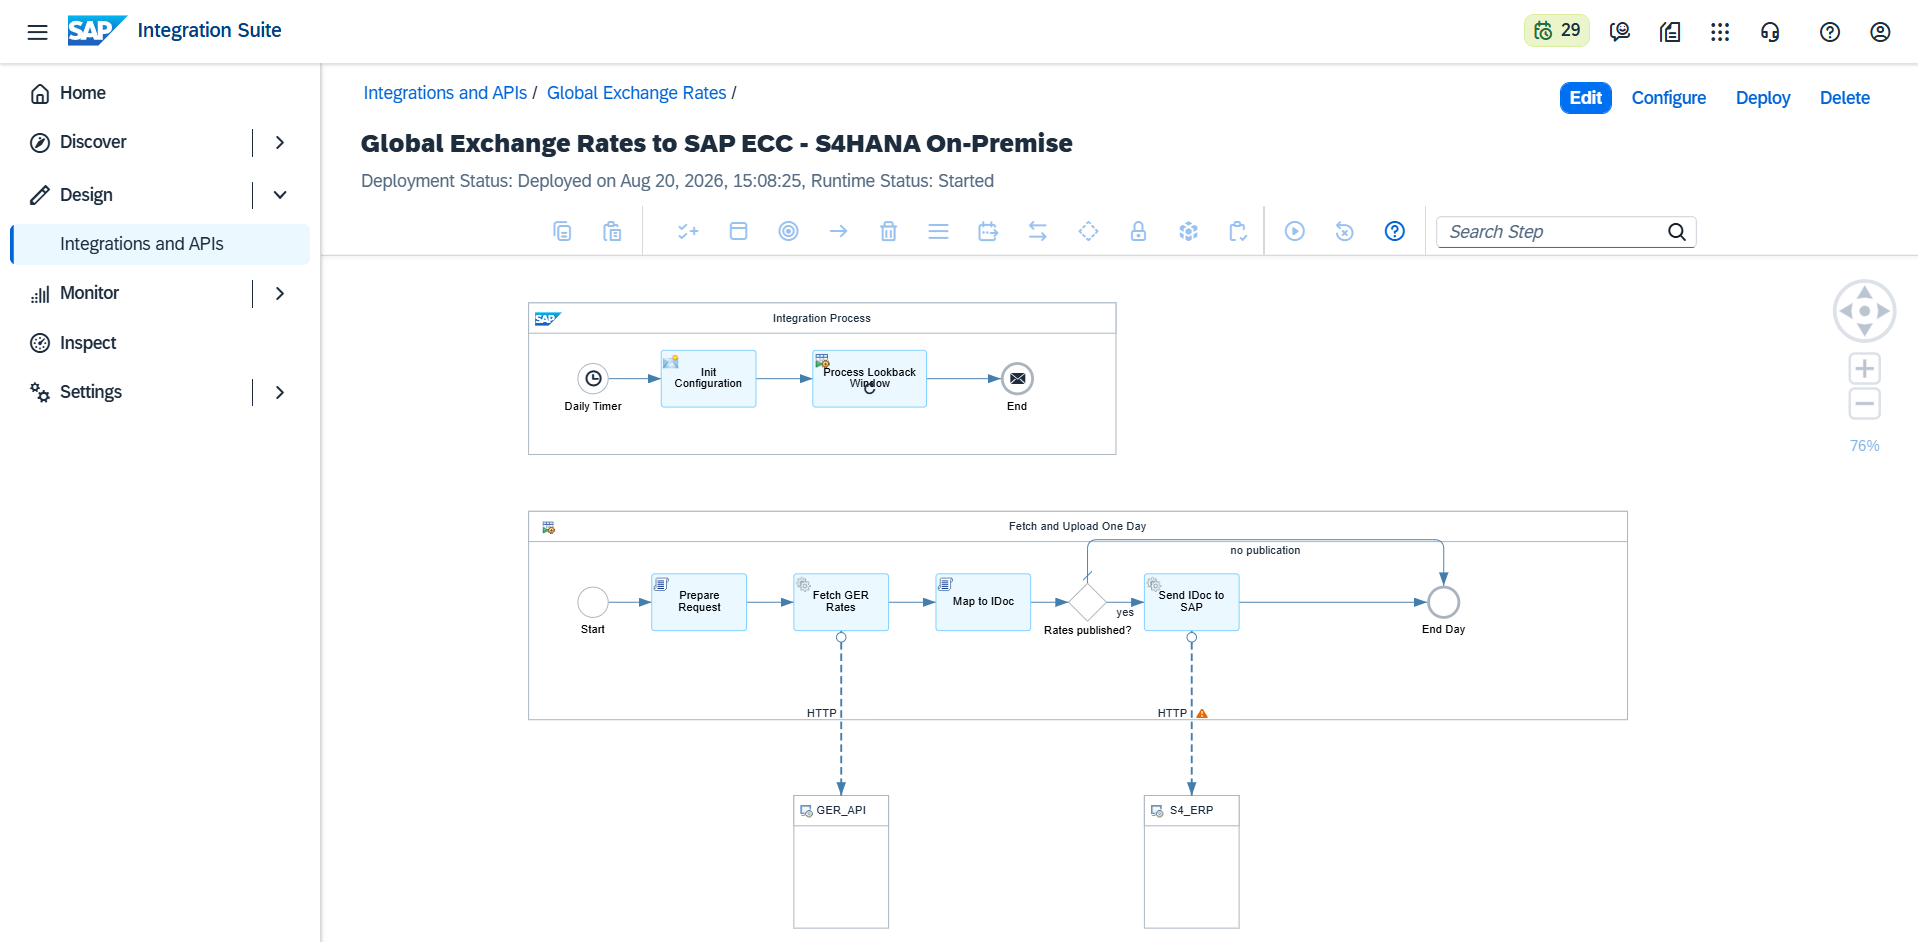Click the SAP logo
The height and width of the screenshot is (942, 1918).
click(x=97, y=31)
